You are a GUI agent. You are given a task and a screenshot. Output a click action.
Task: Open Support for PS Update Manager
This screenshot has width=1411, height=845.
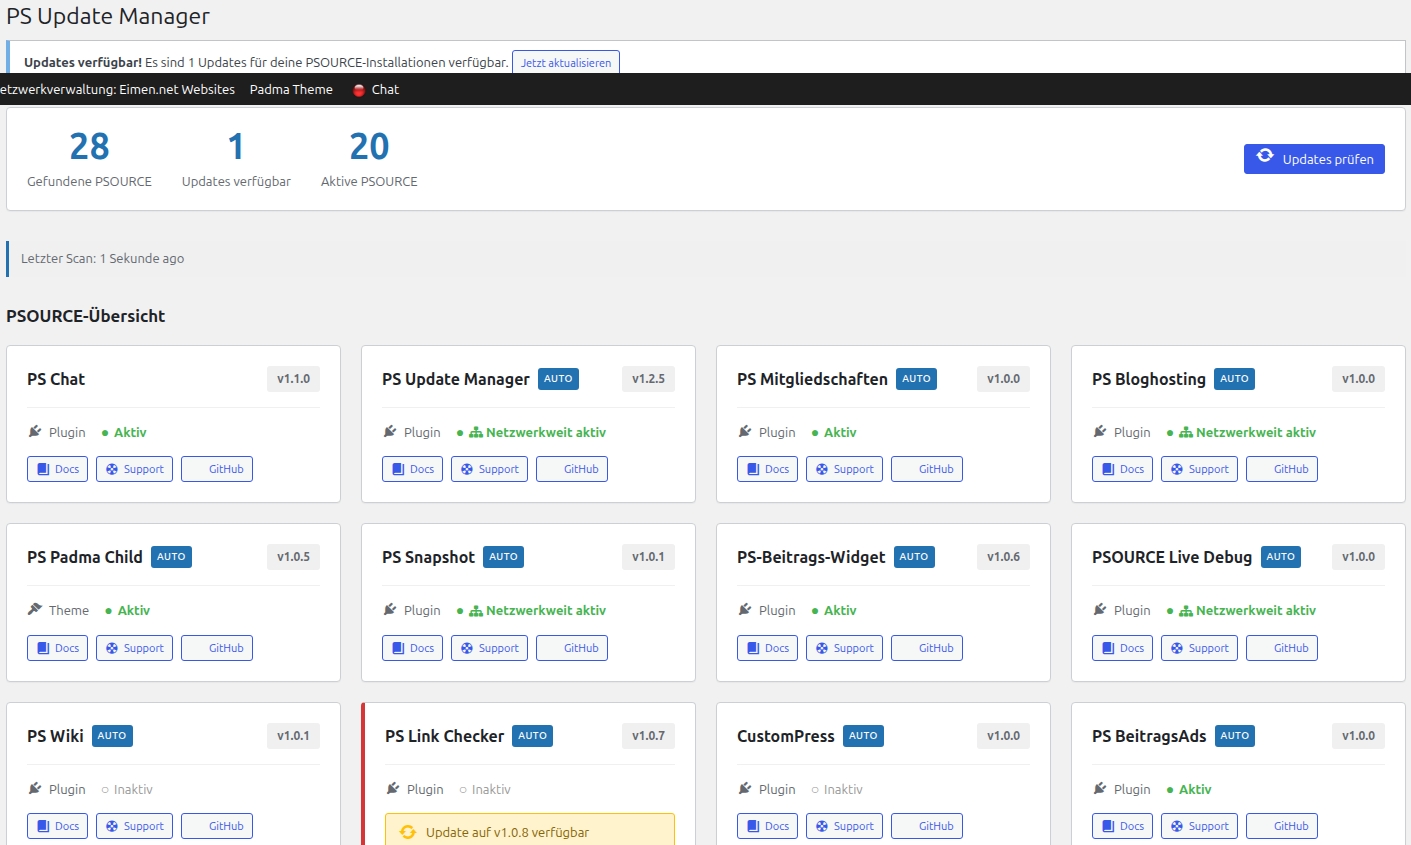pos(489,469)
